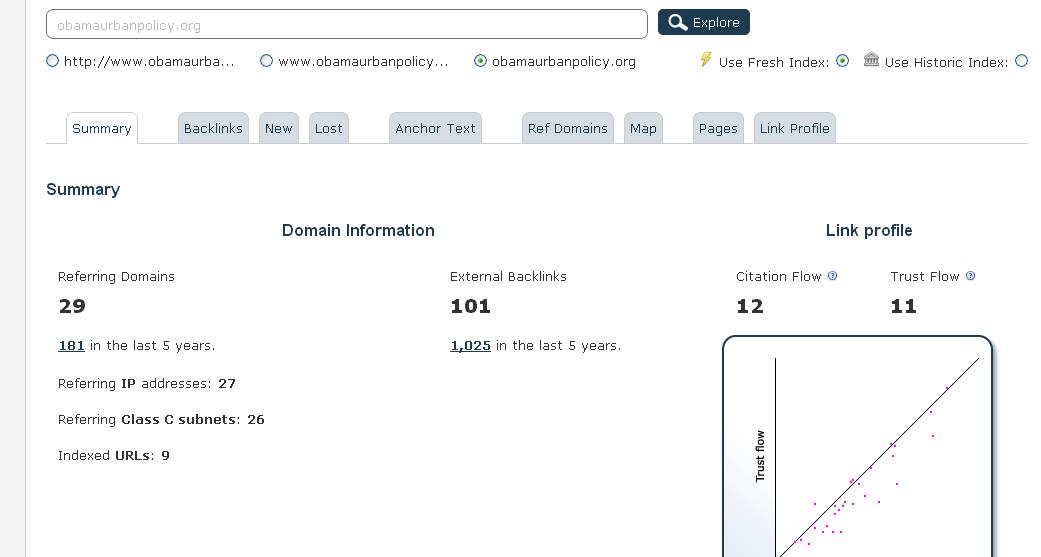The height and width of the screenshot is (557, 1041).
Task: Click the domain search input field
Action: click(x=347, y=25)
